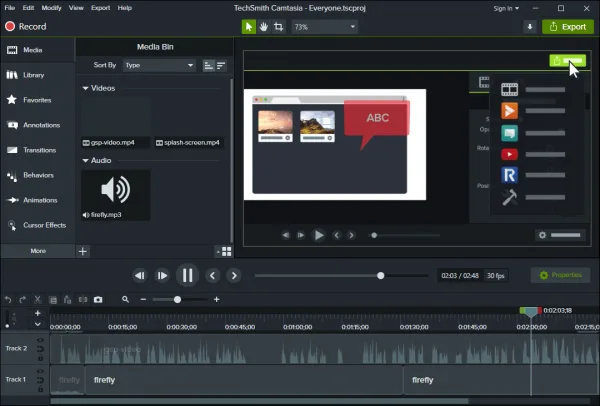Open the Properties panel button

tap(560, 275)
